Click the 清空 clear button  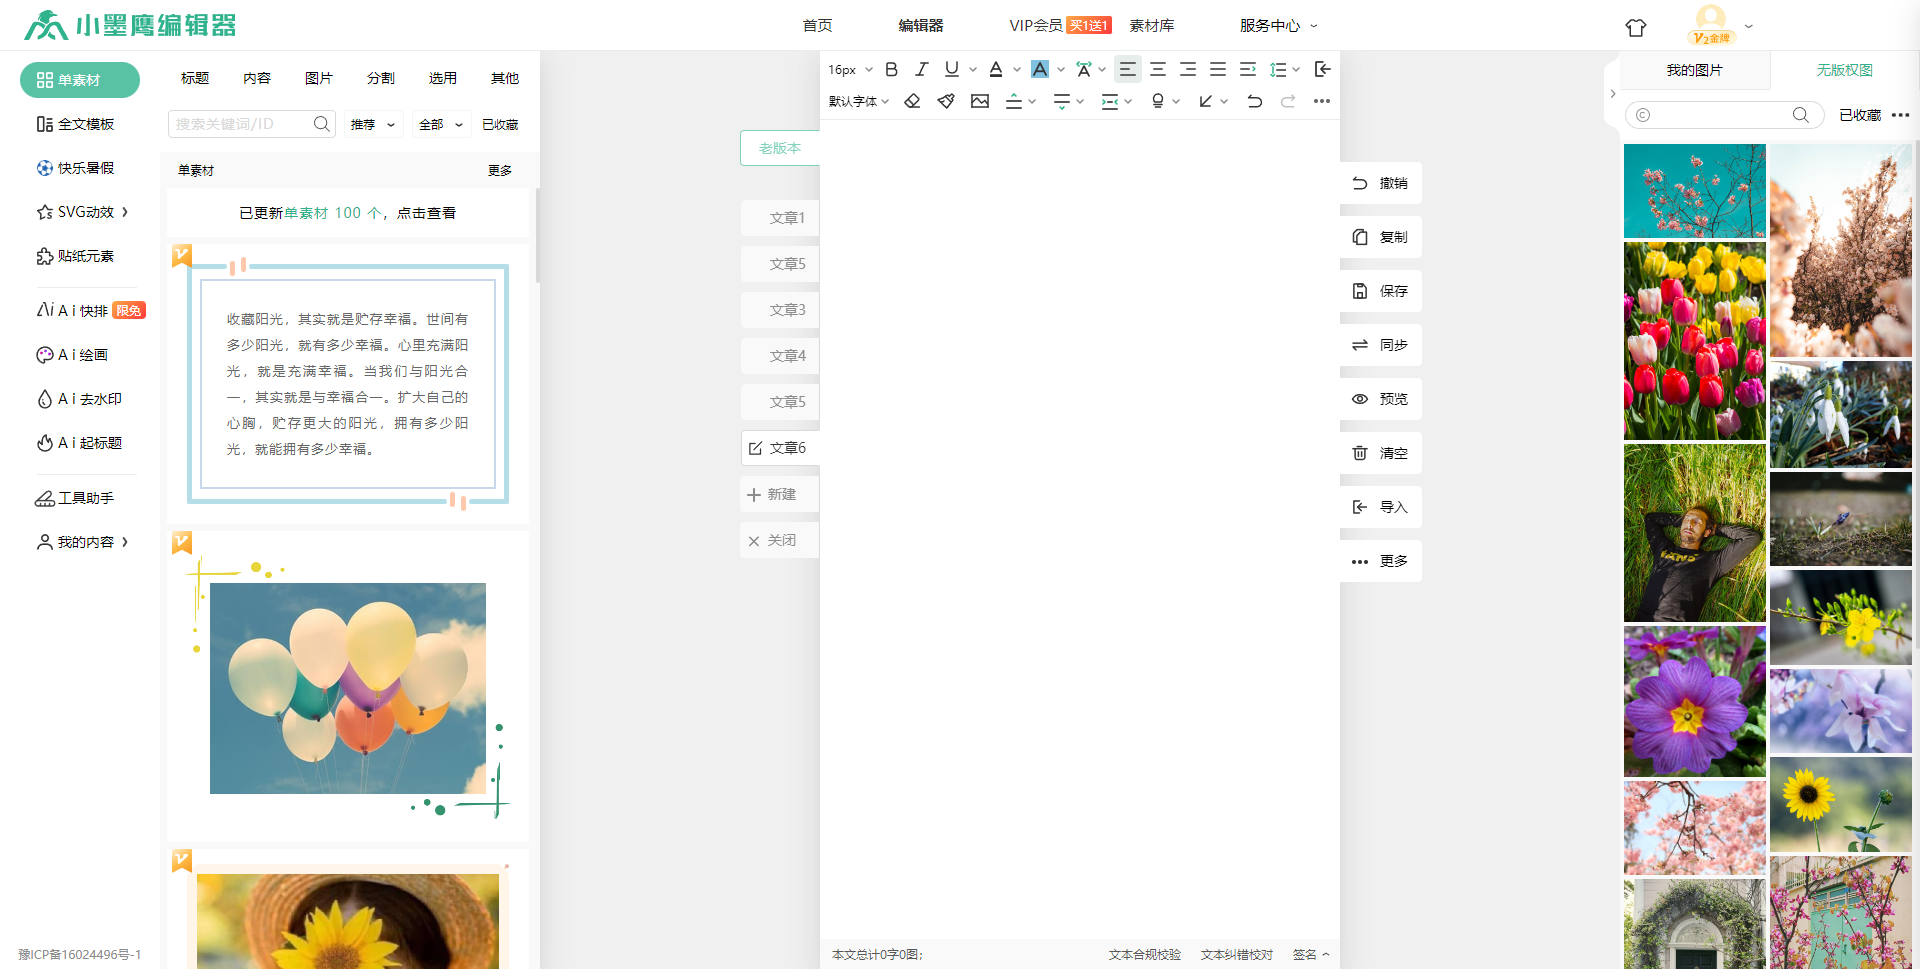click(1380, 453)
